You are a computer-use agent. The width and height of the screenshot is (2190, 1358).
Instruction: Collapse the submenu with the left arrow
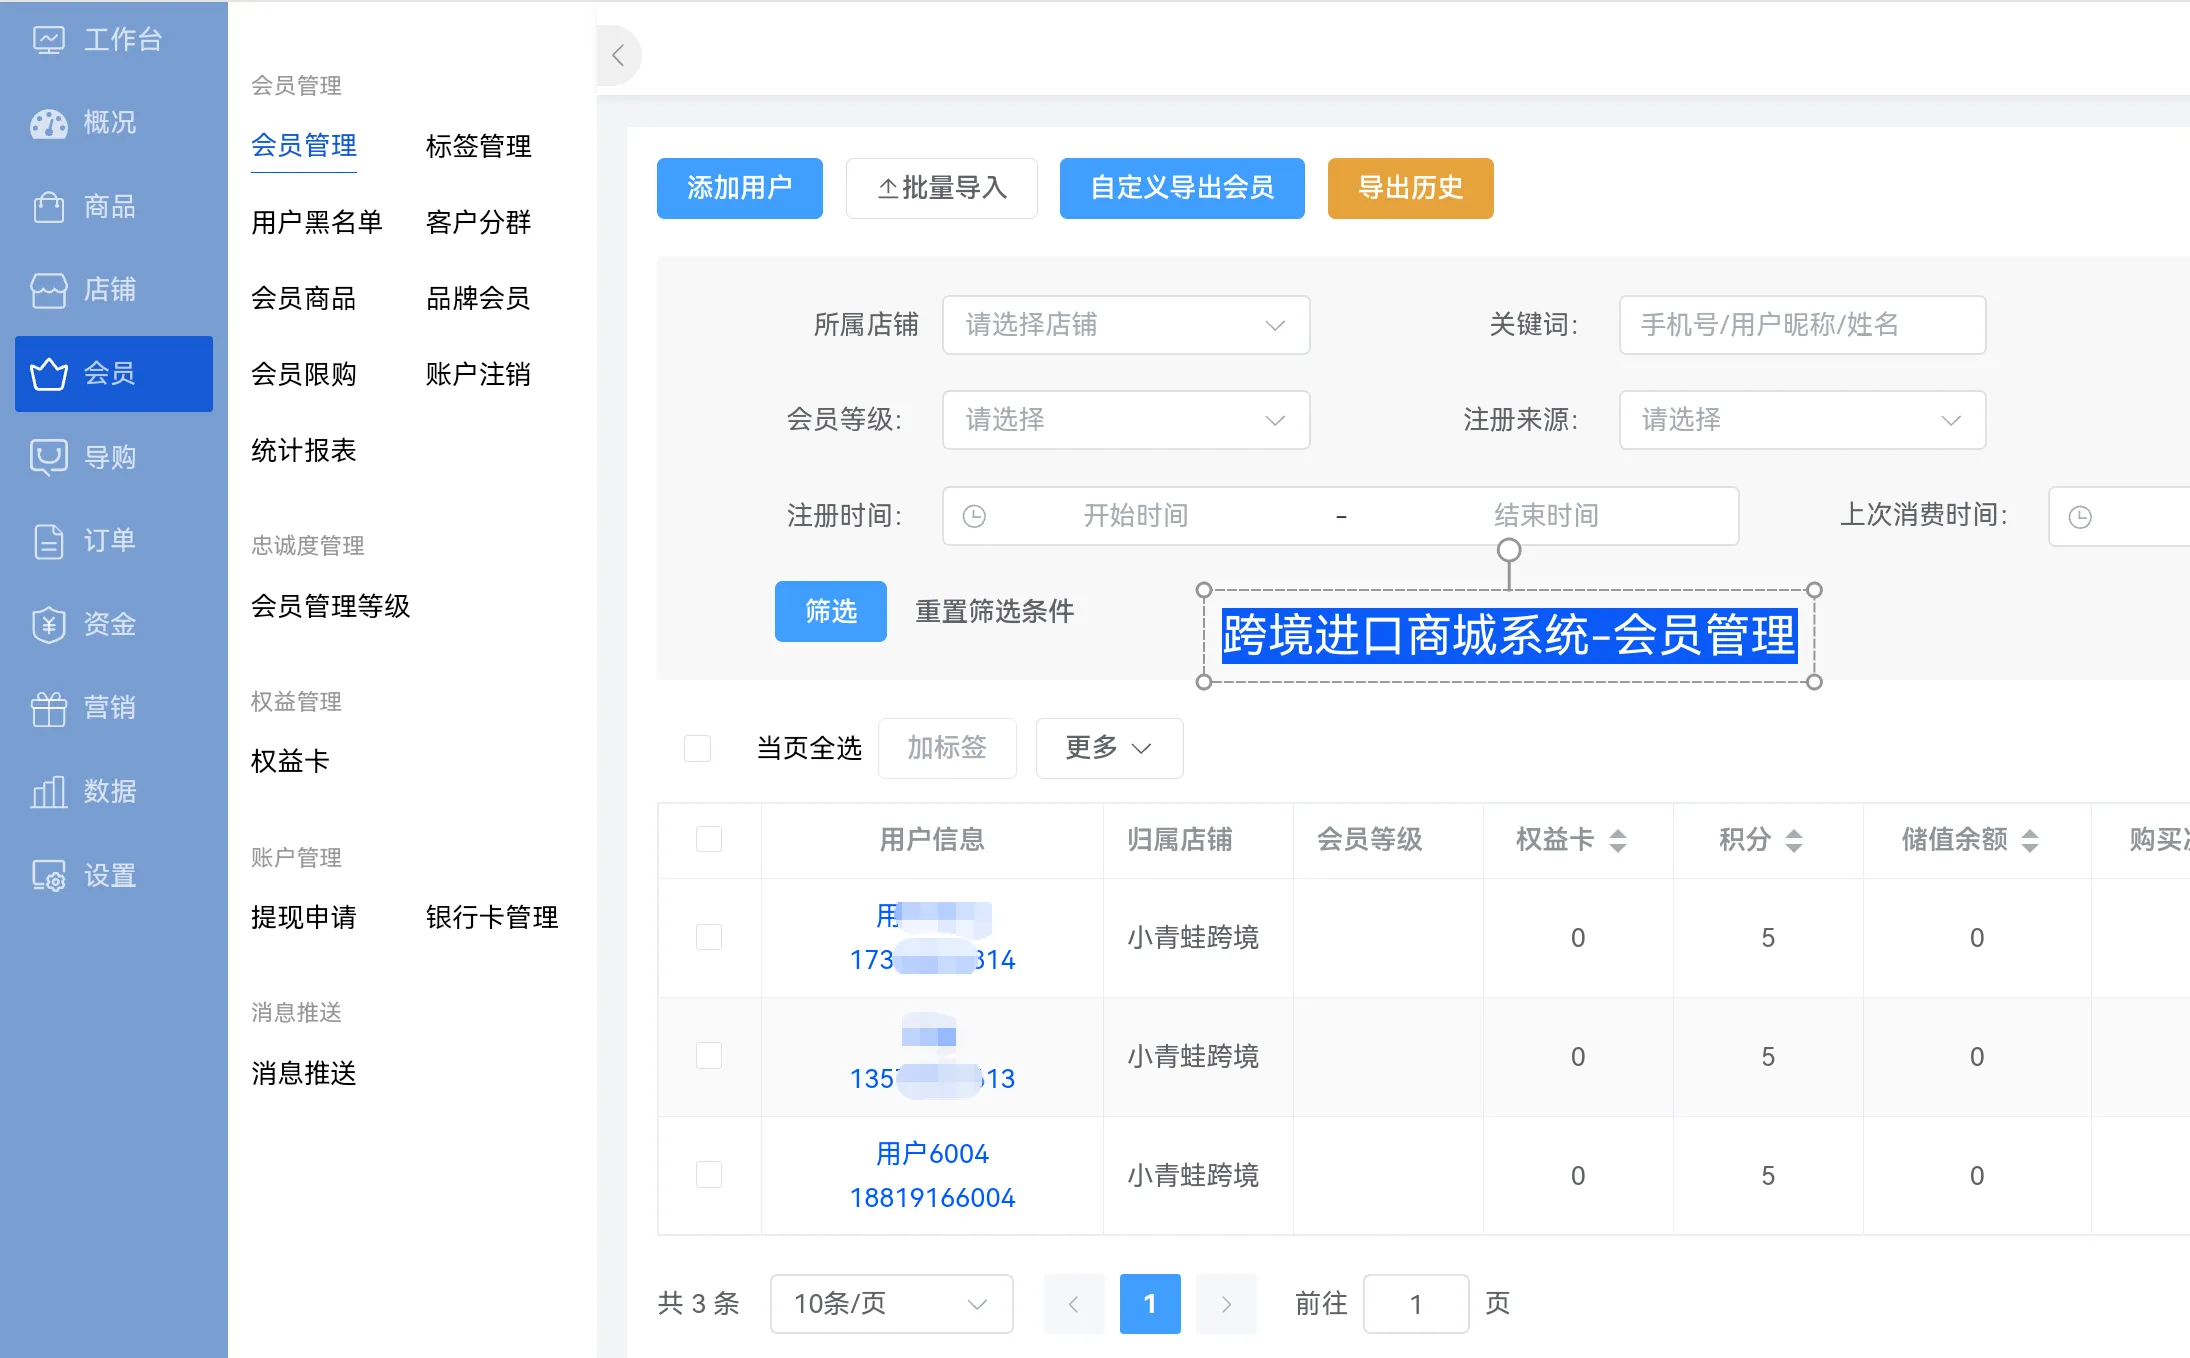[618, 55]
